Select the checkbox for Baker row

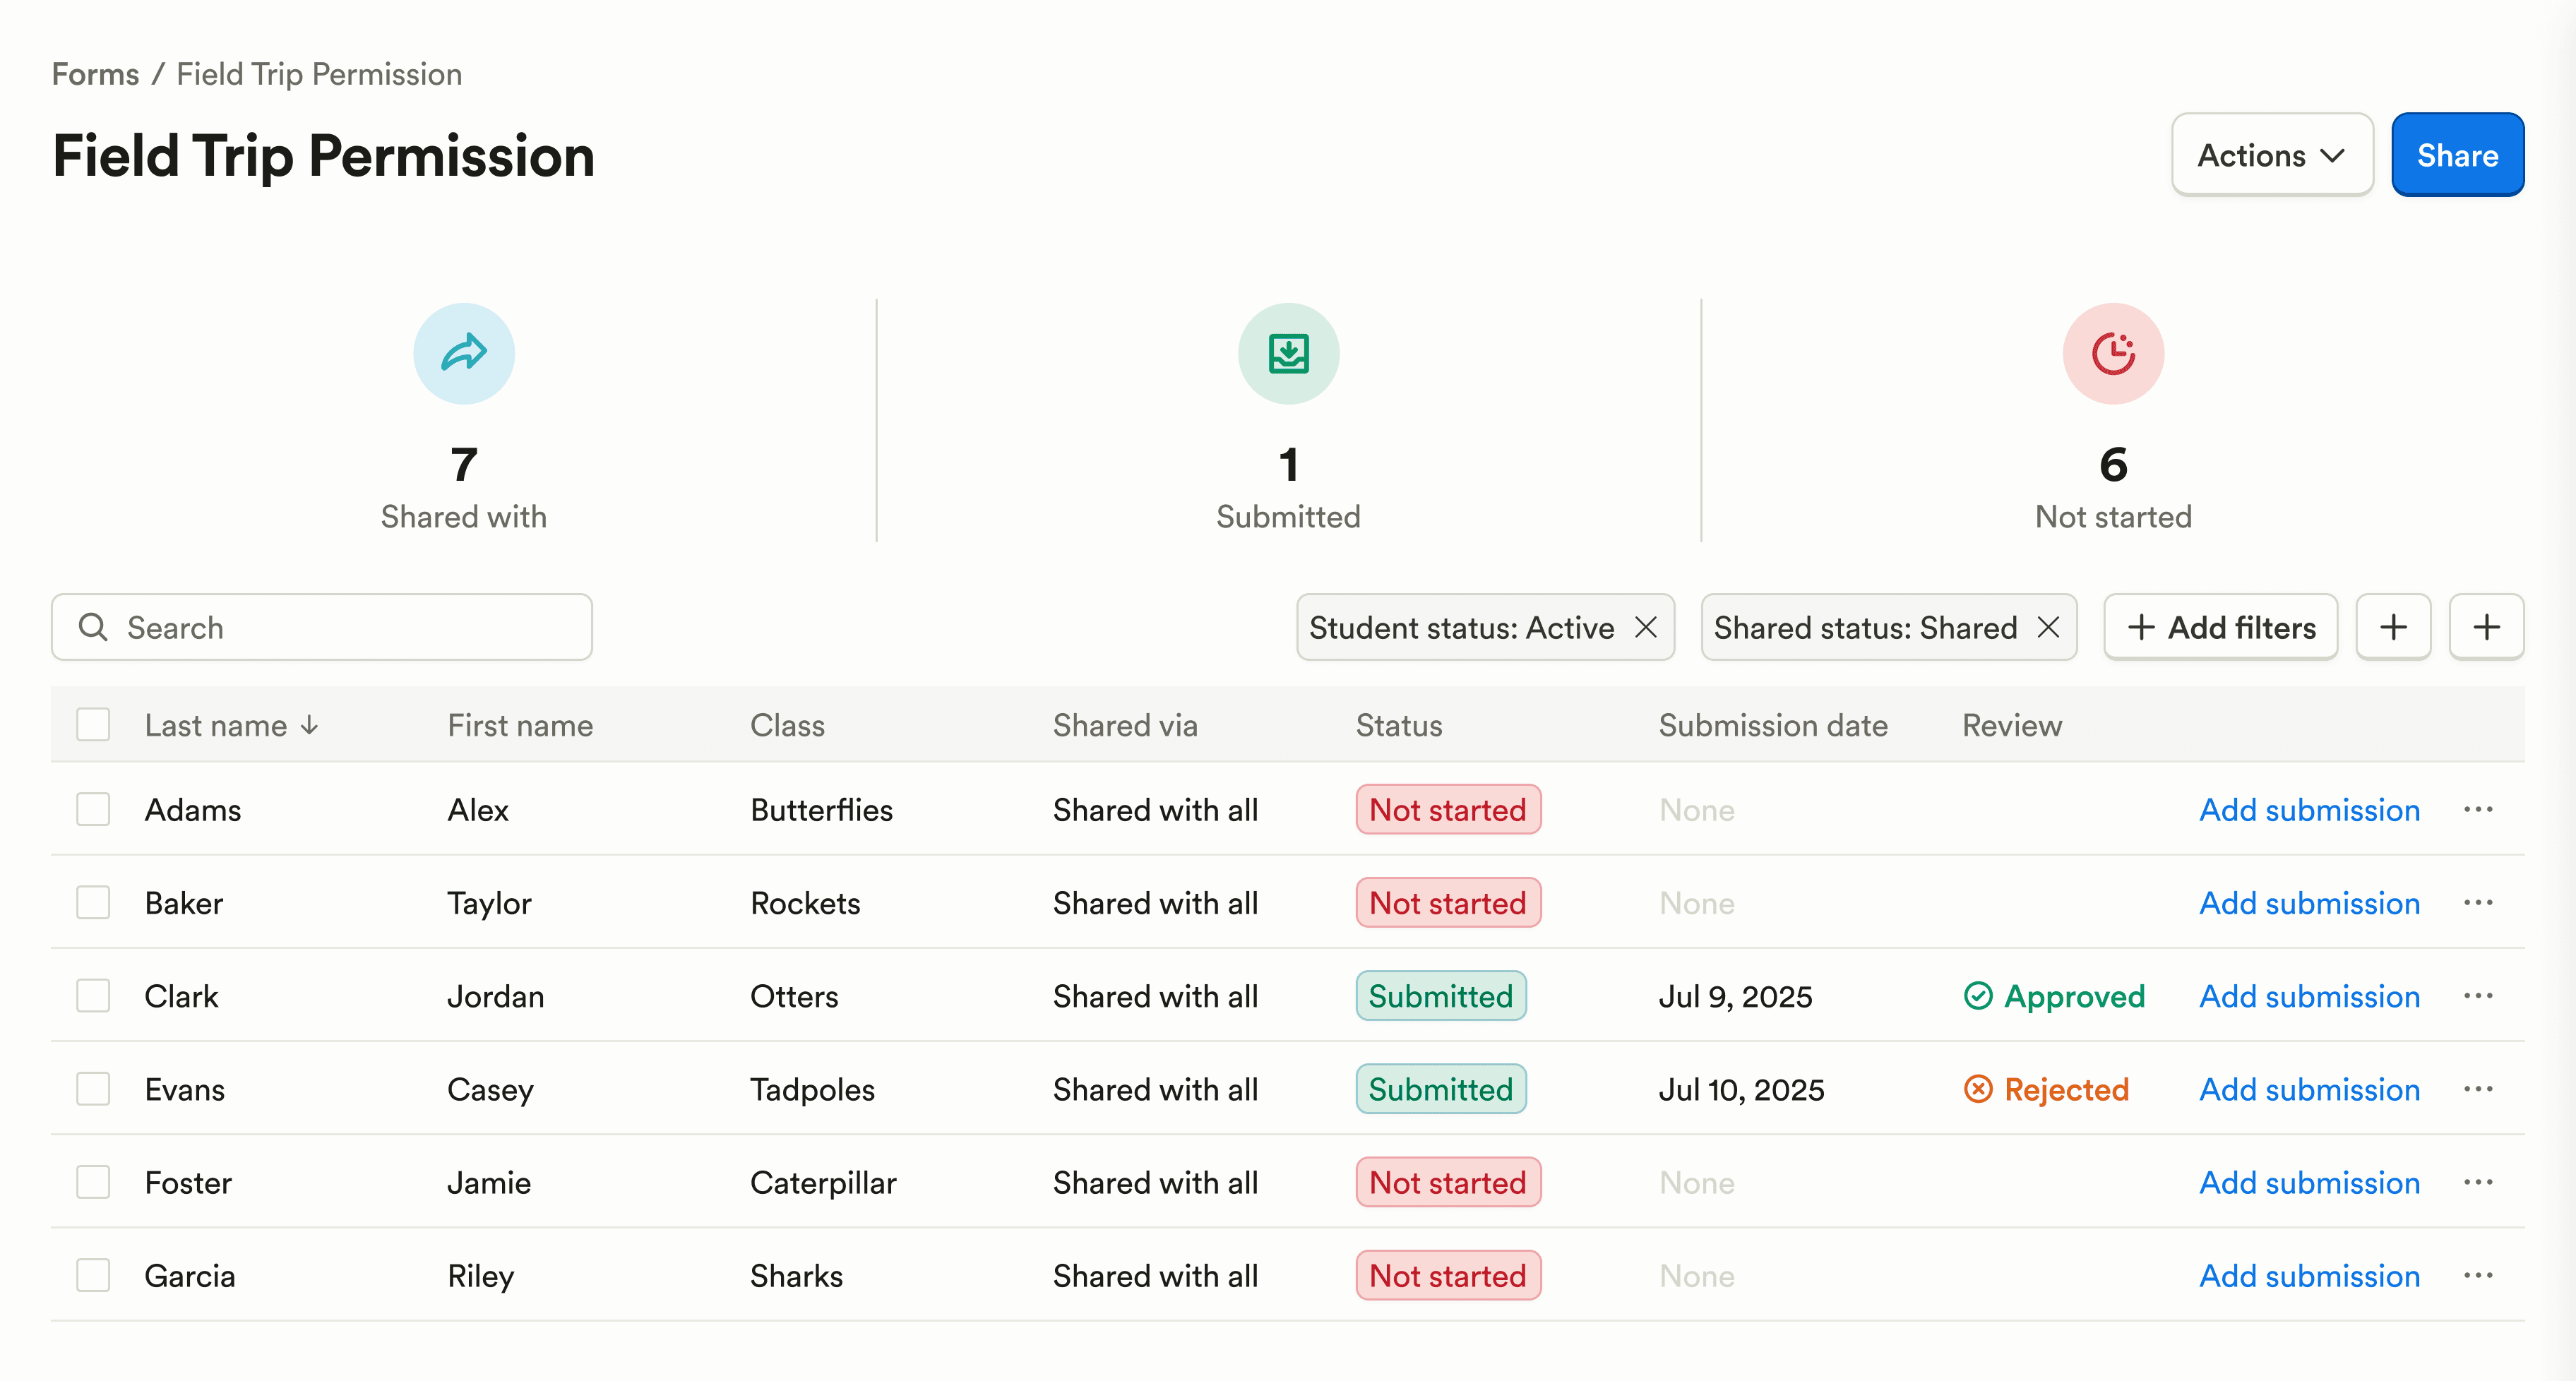pos(93,902)
